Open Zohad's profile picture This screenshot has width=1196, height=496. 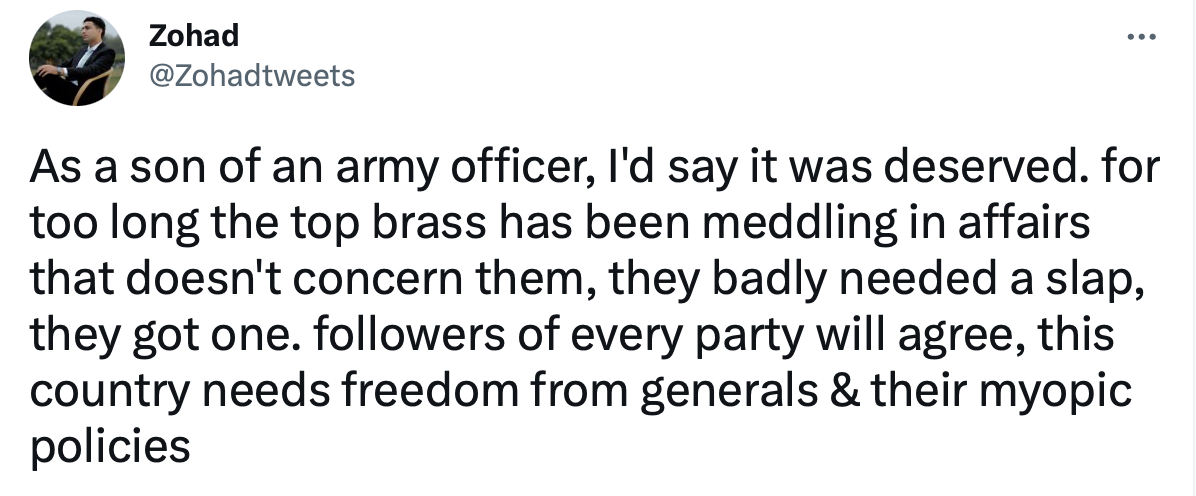coord(76,58)
